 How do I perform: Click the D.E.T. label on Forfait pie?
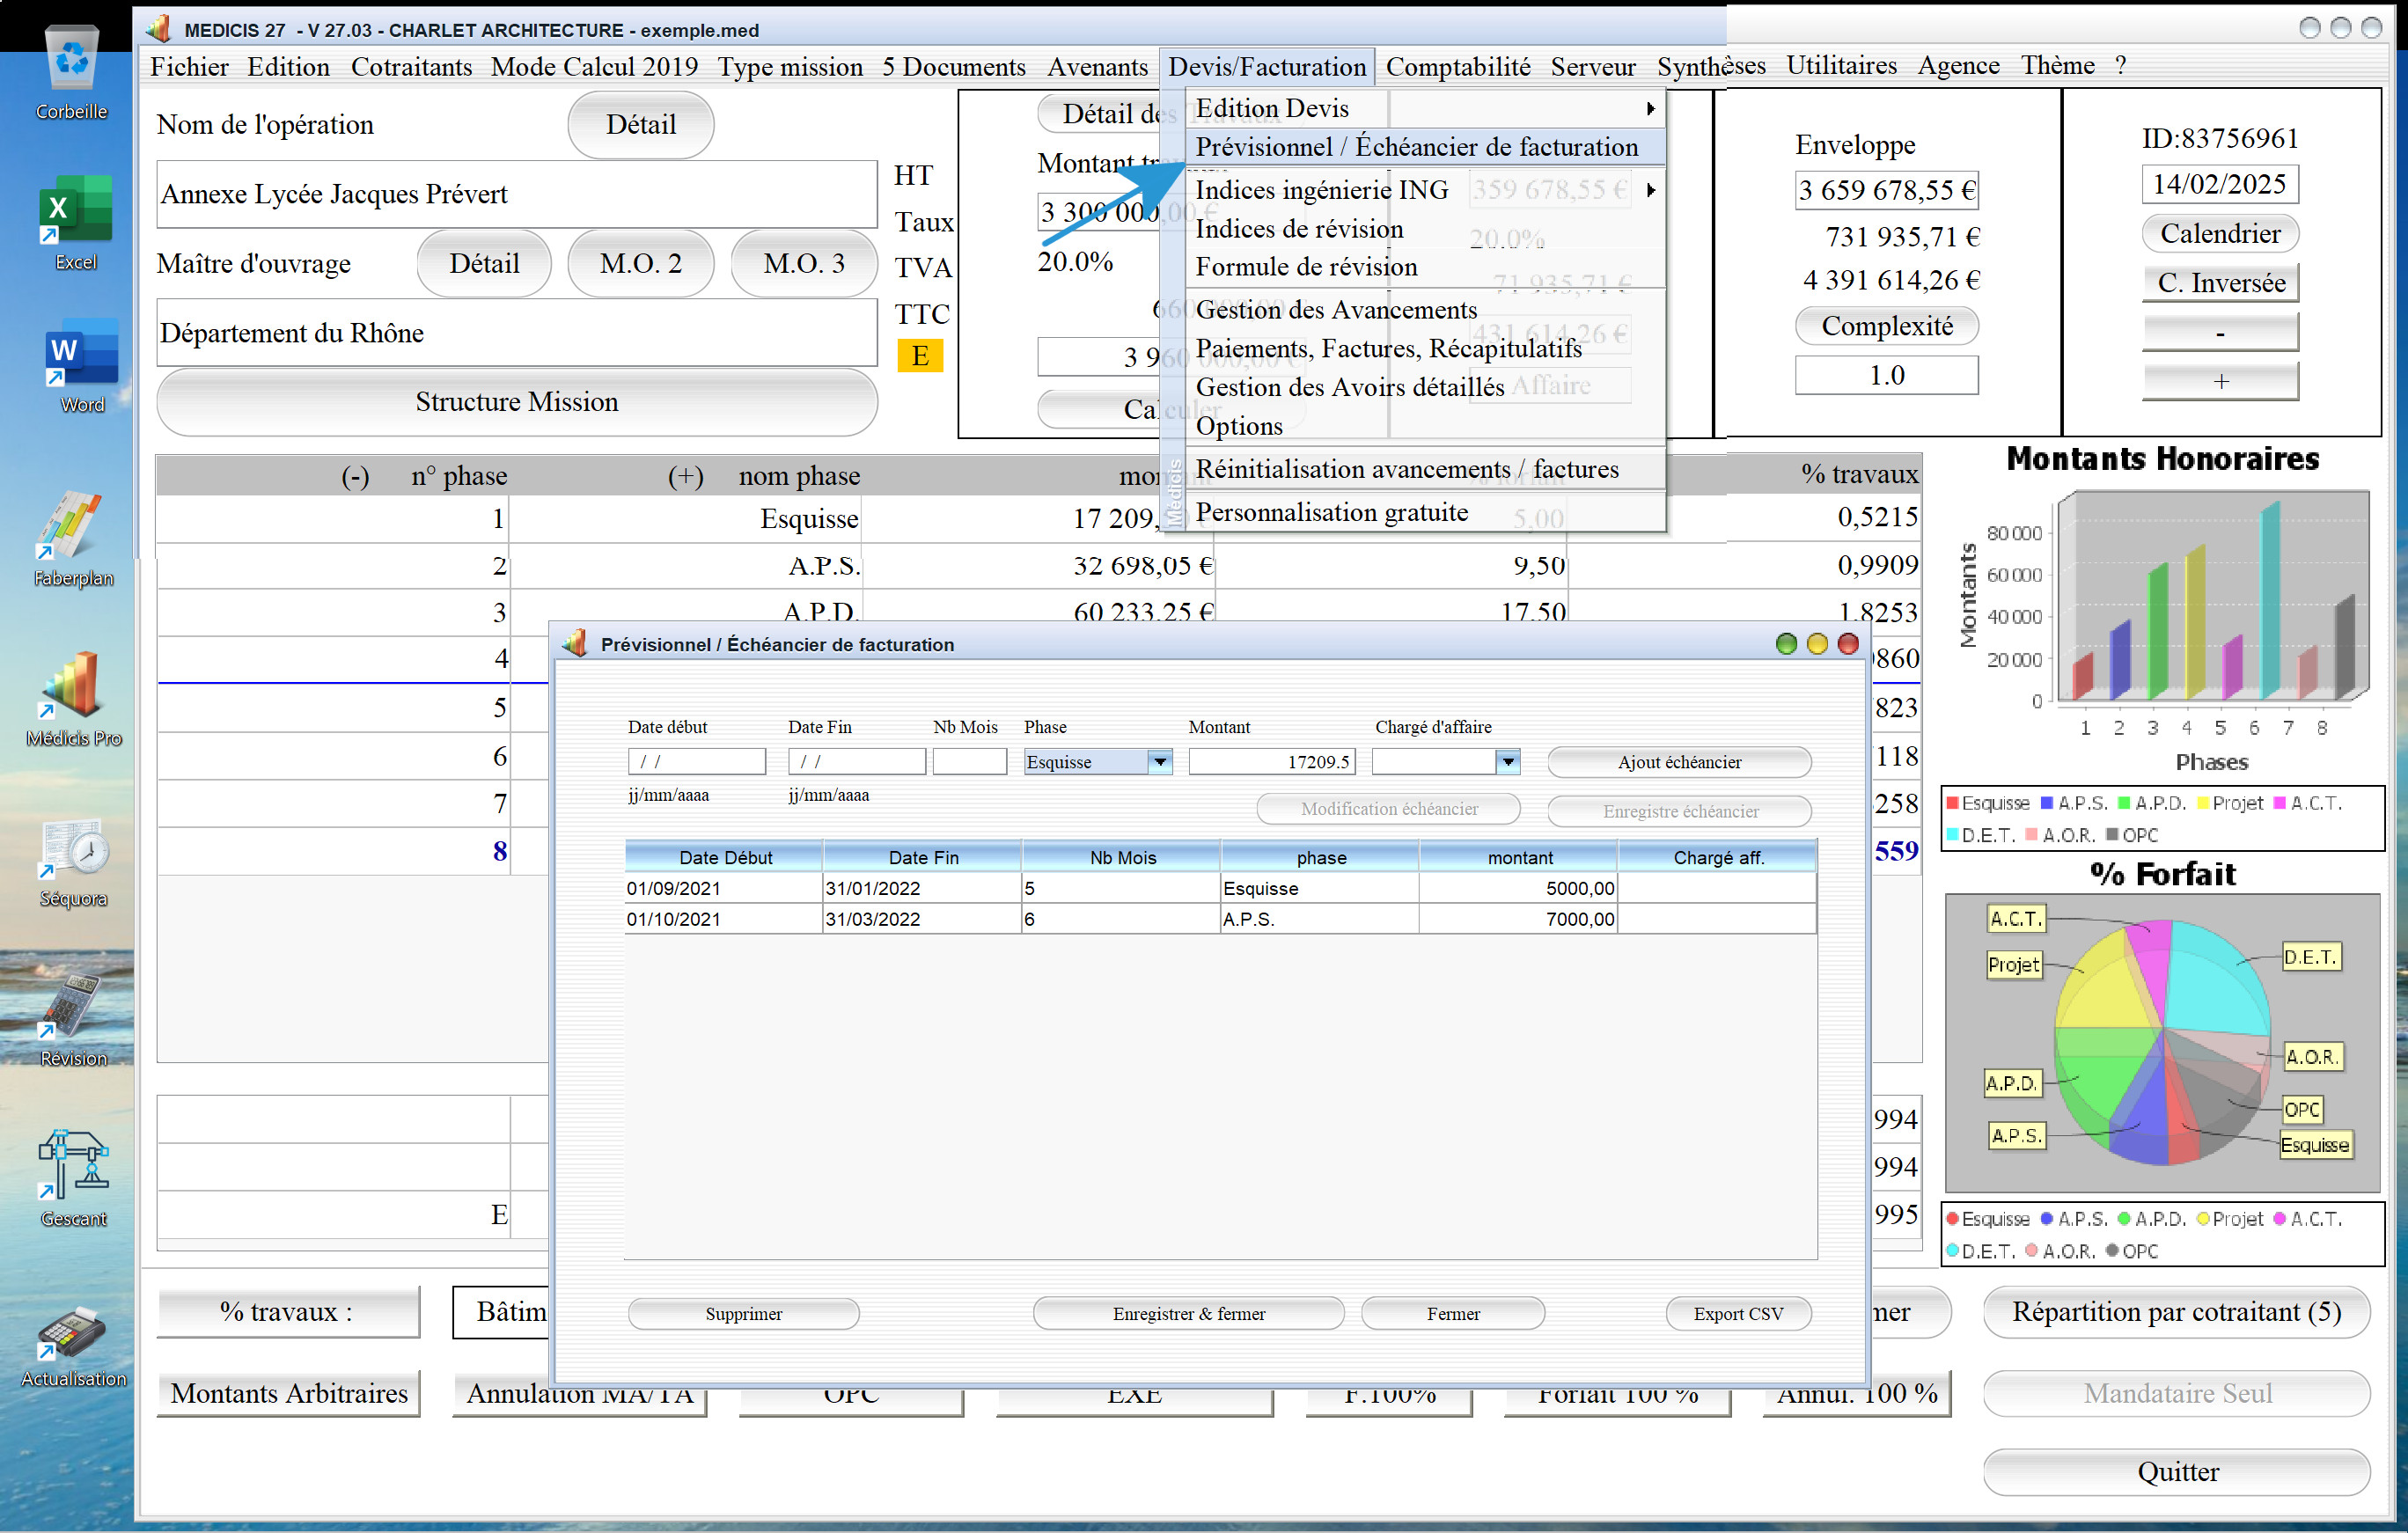(2310, 957)
